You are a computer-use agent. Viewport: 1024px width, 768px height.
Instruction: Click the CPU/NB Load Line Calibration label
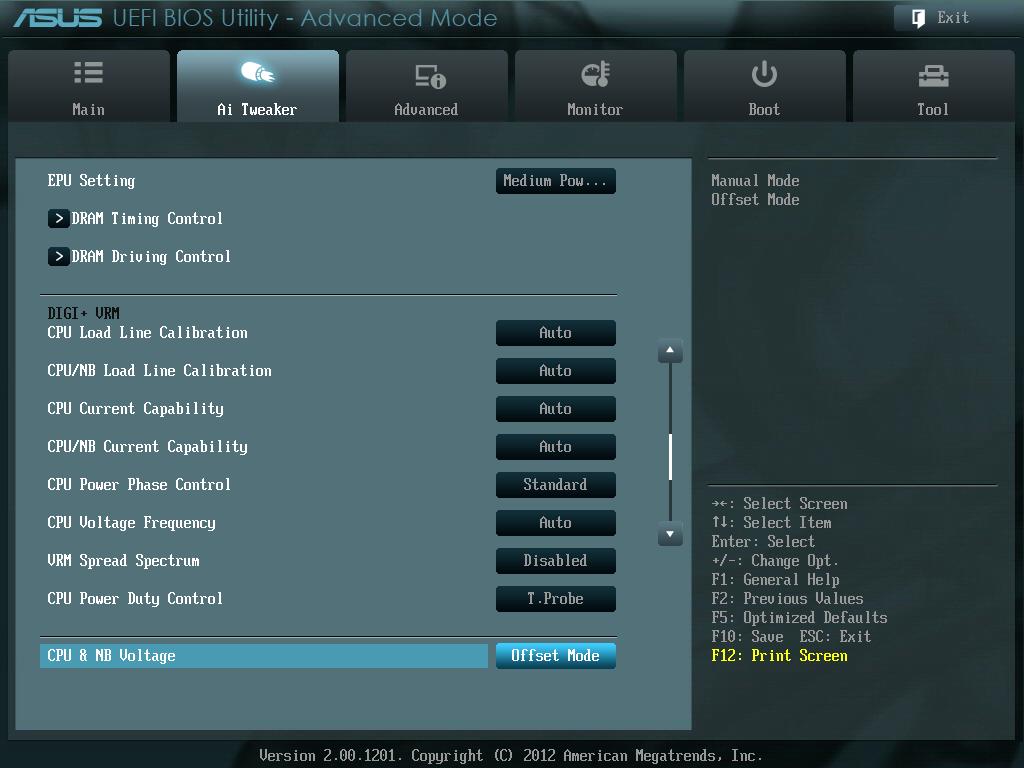coord(159,371)
